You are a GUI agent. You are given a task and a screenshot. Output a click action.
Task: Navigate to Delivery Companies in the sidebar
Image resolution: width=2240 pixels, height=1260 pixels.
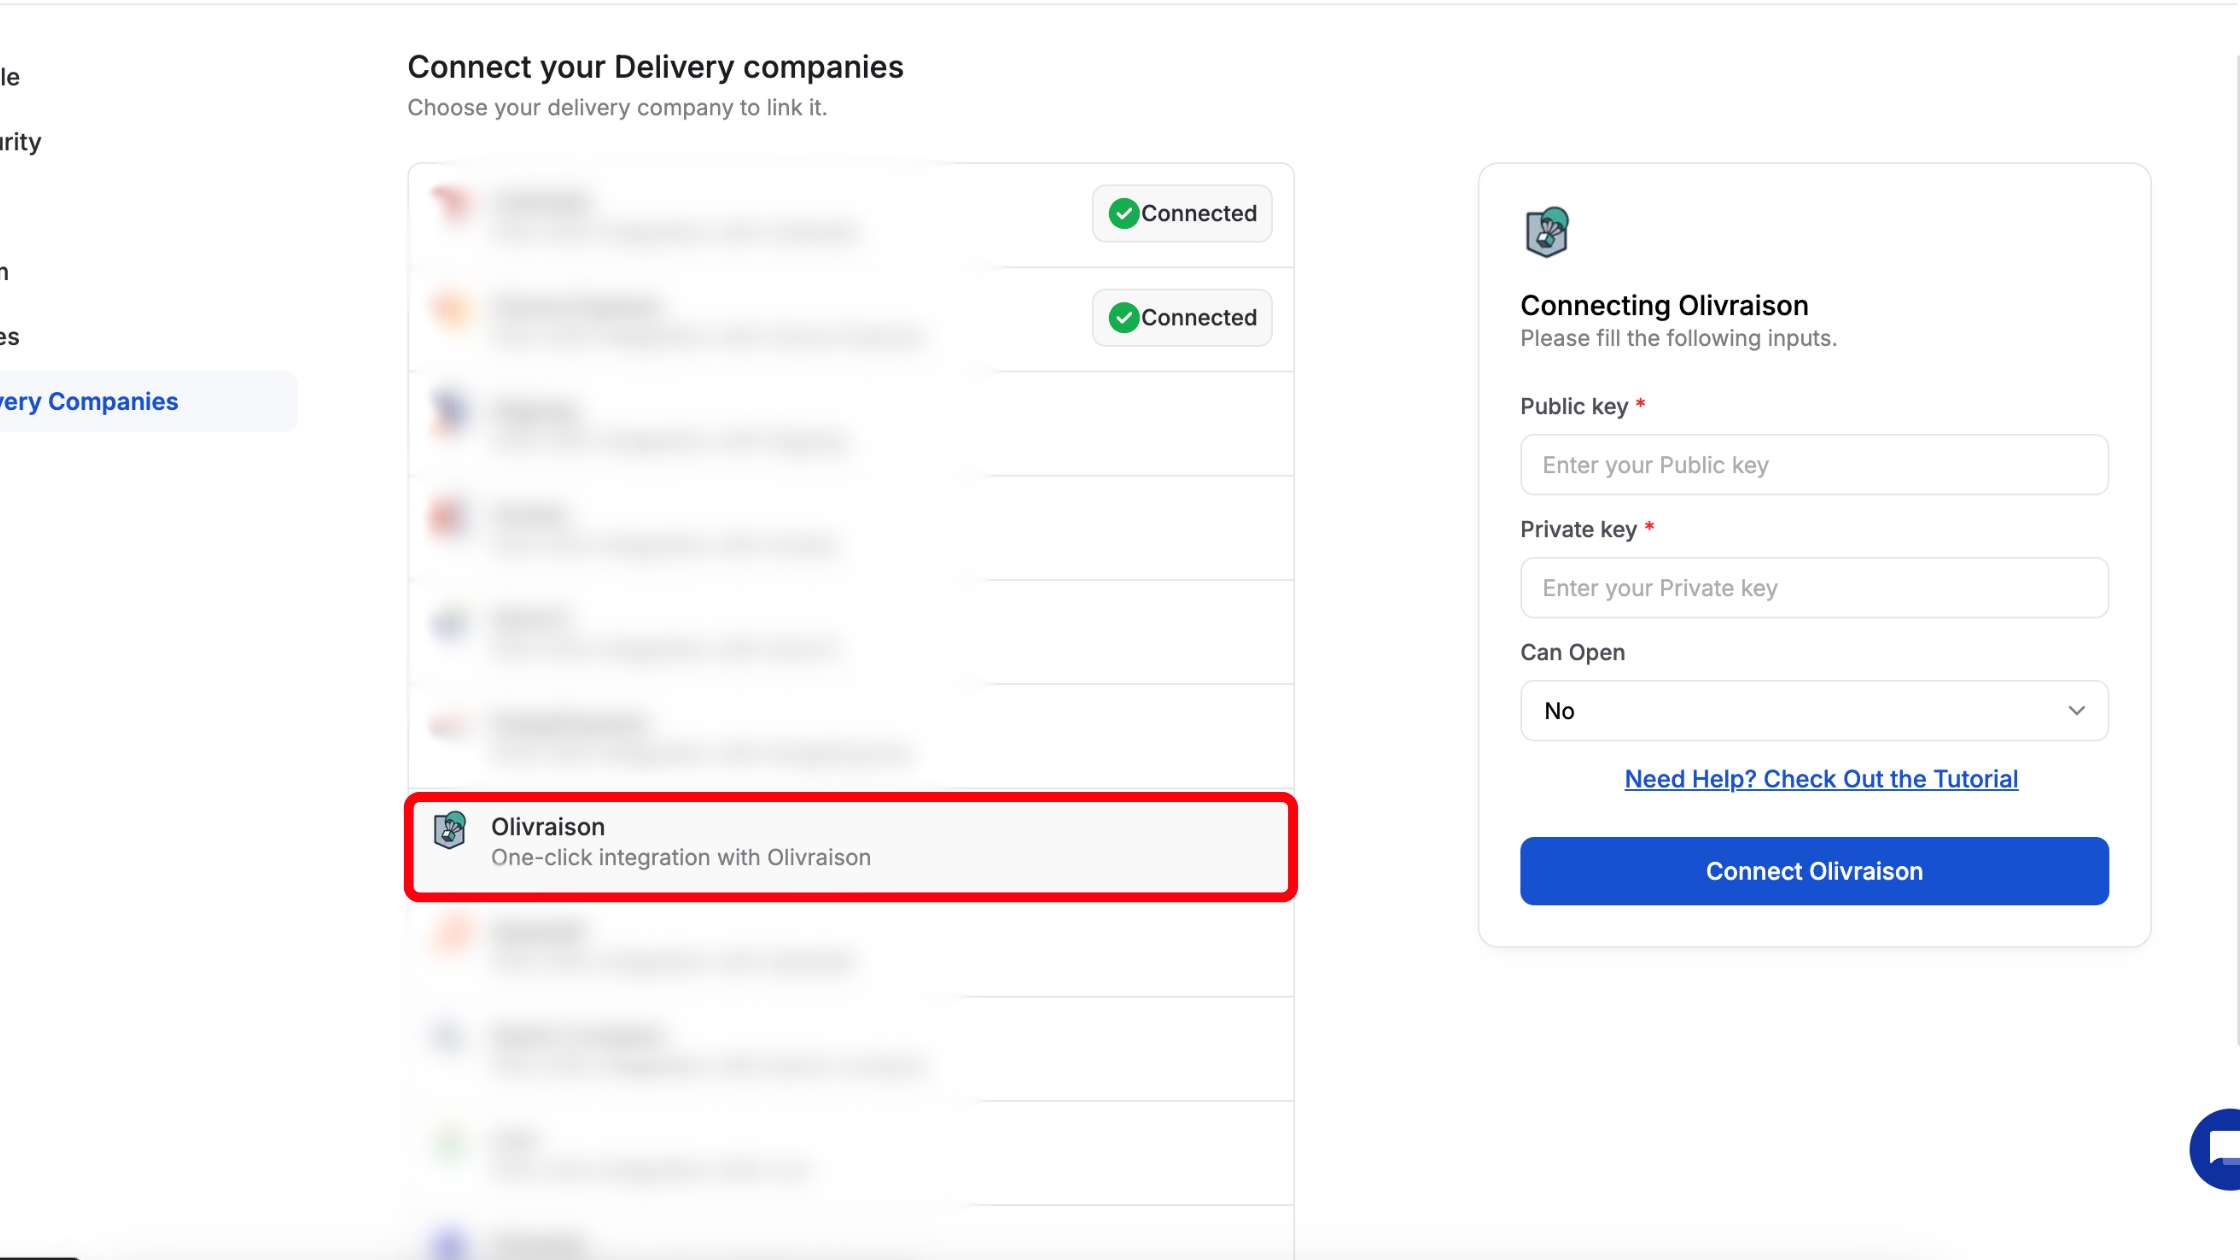[x=88, y=400]
